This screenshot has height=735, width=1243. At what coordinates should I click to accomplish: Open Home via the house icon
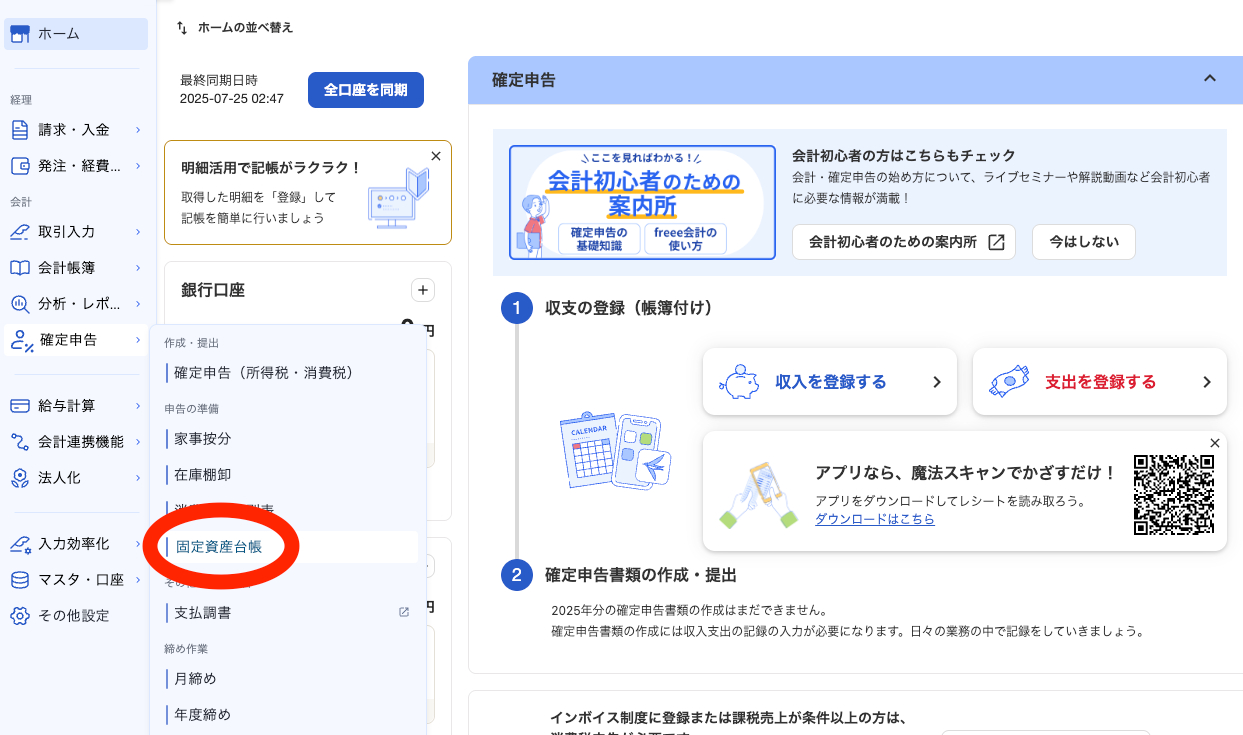(x=21, y=33)
